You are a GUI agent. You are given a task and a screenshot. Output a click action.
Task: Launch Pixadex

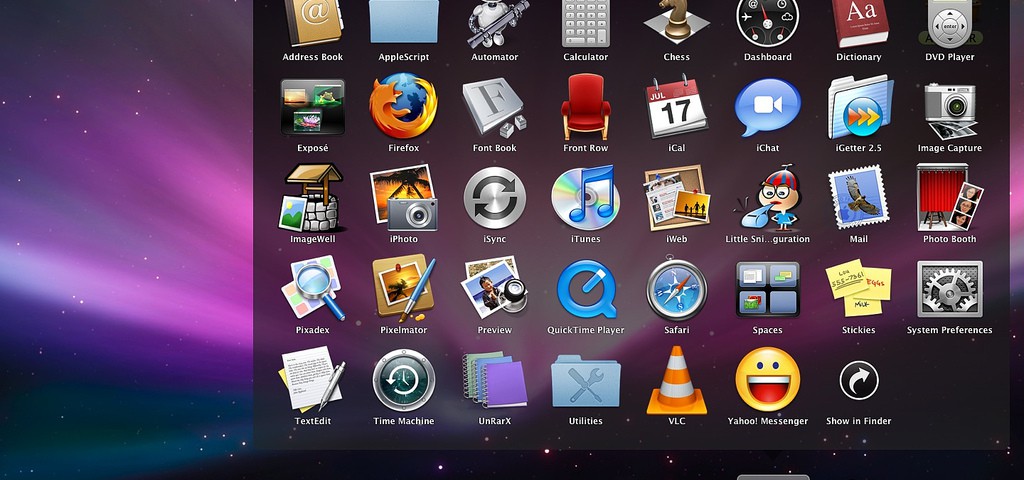pos(313,289)
